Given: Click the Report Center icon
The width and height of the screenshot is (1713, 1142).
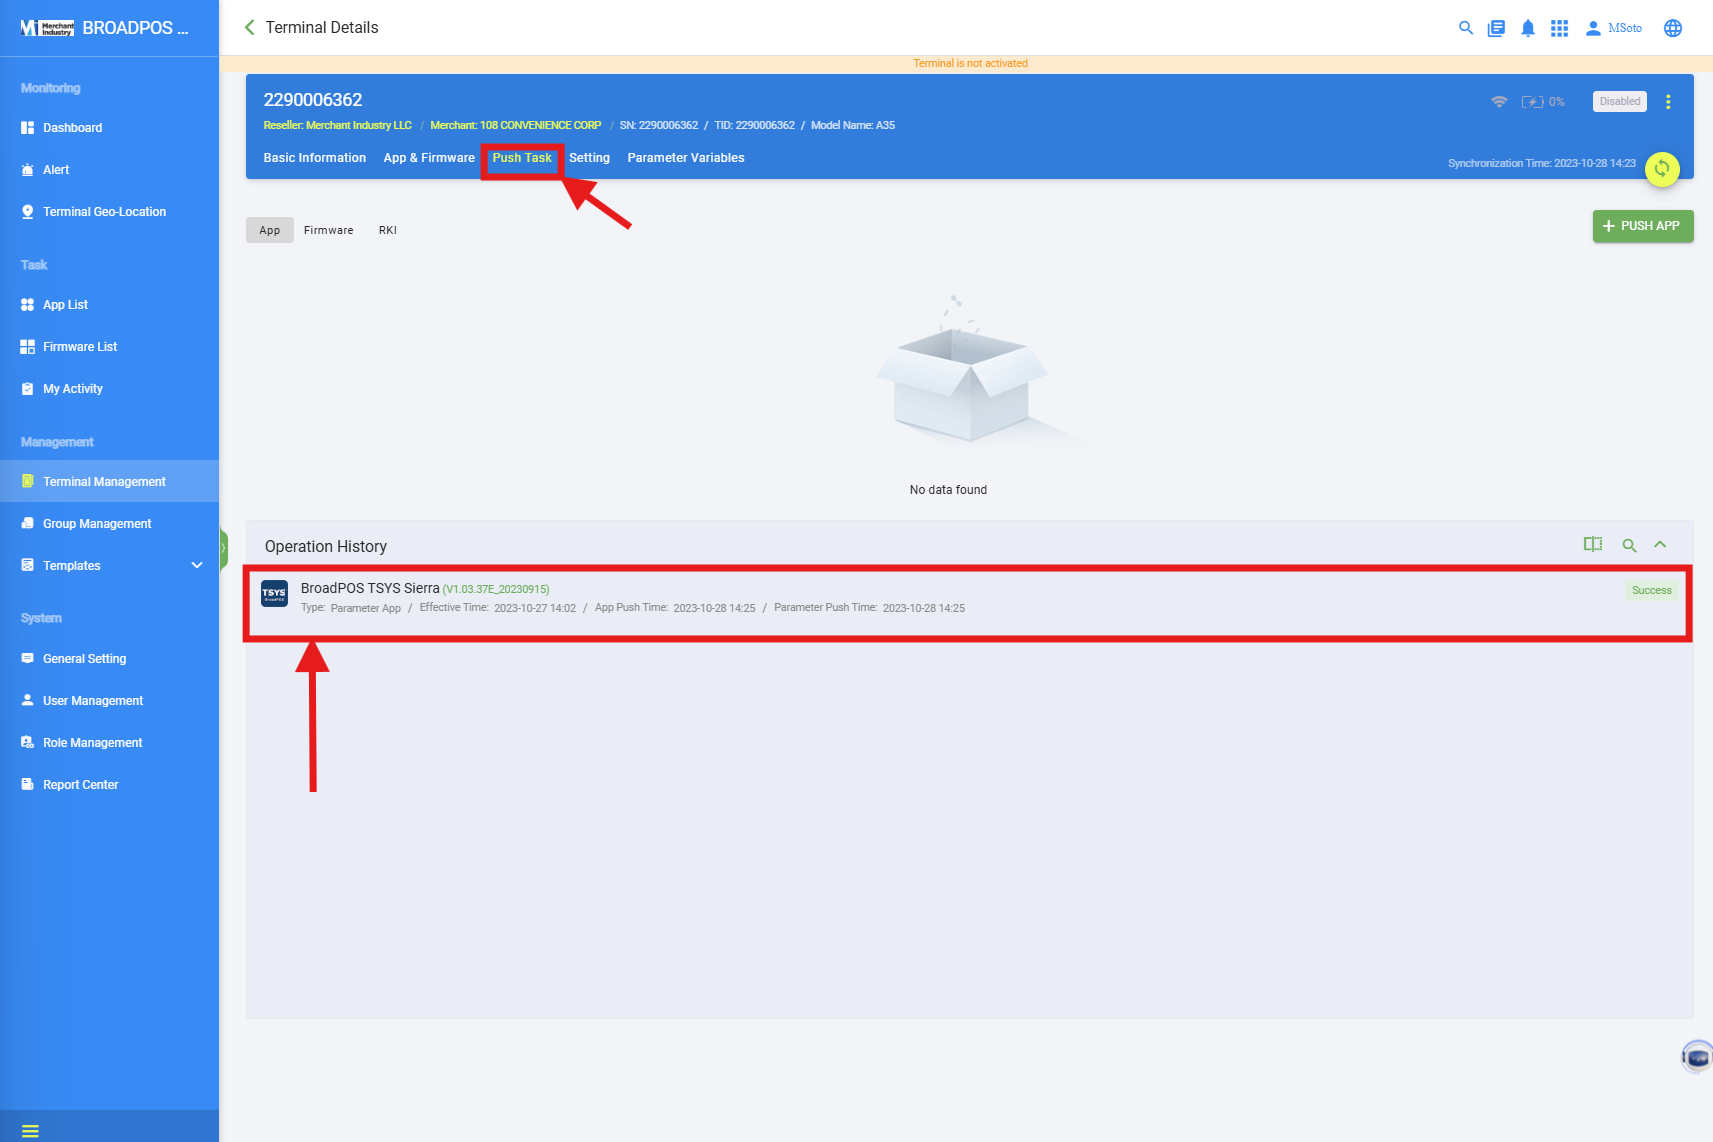Looking at the screenshot, I should click(x=27, y=784).
